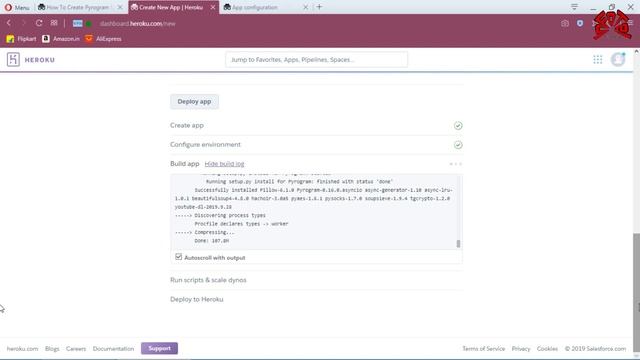Open the ad blocker shield icon
The image size is (640, 360).
580,24
